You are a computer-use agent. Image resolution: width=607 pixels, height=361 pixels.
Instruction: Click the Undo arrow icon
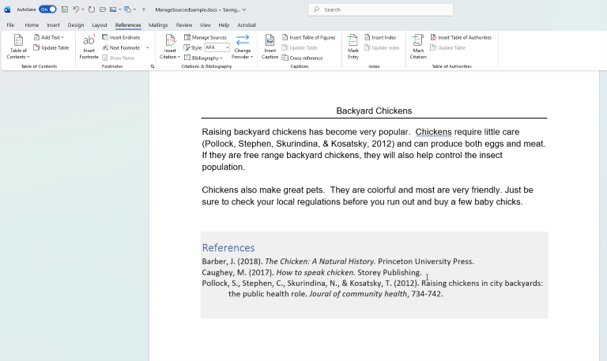(x=76, y=9)
